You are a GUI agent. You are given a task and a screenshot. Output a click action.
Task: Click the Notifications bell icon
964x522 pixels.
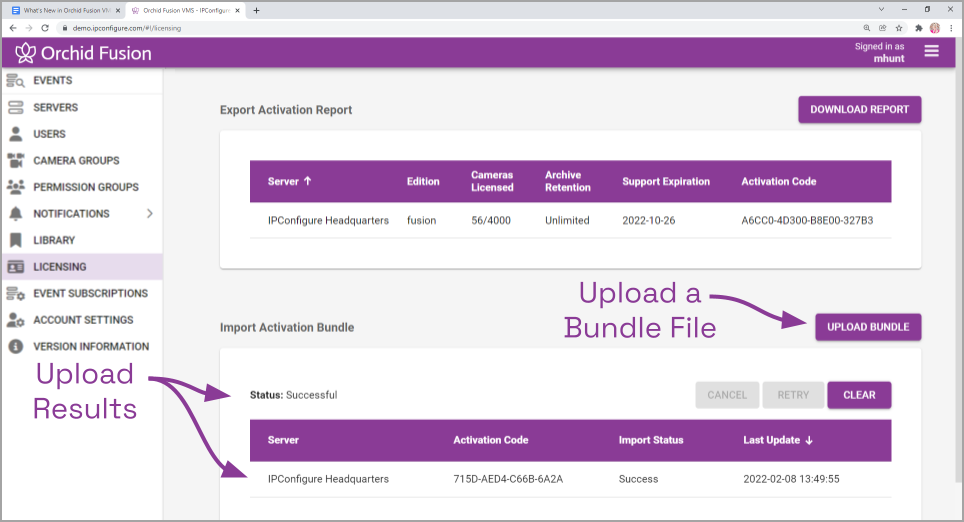pos(15,213)
